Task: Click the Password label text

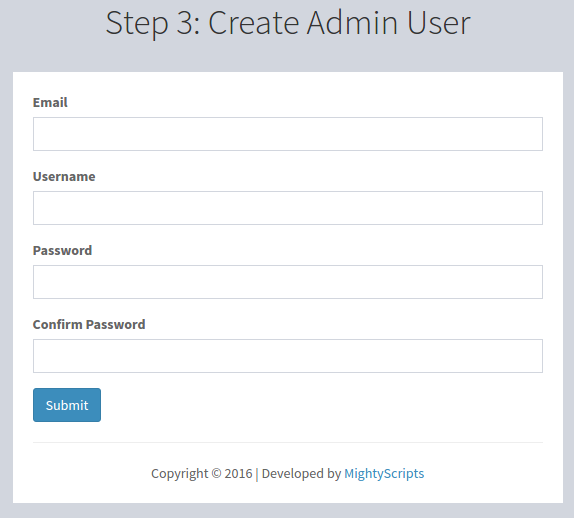Action: coord(62,250)
